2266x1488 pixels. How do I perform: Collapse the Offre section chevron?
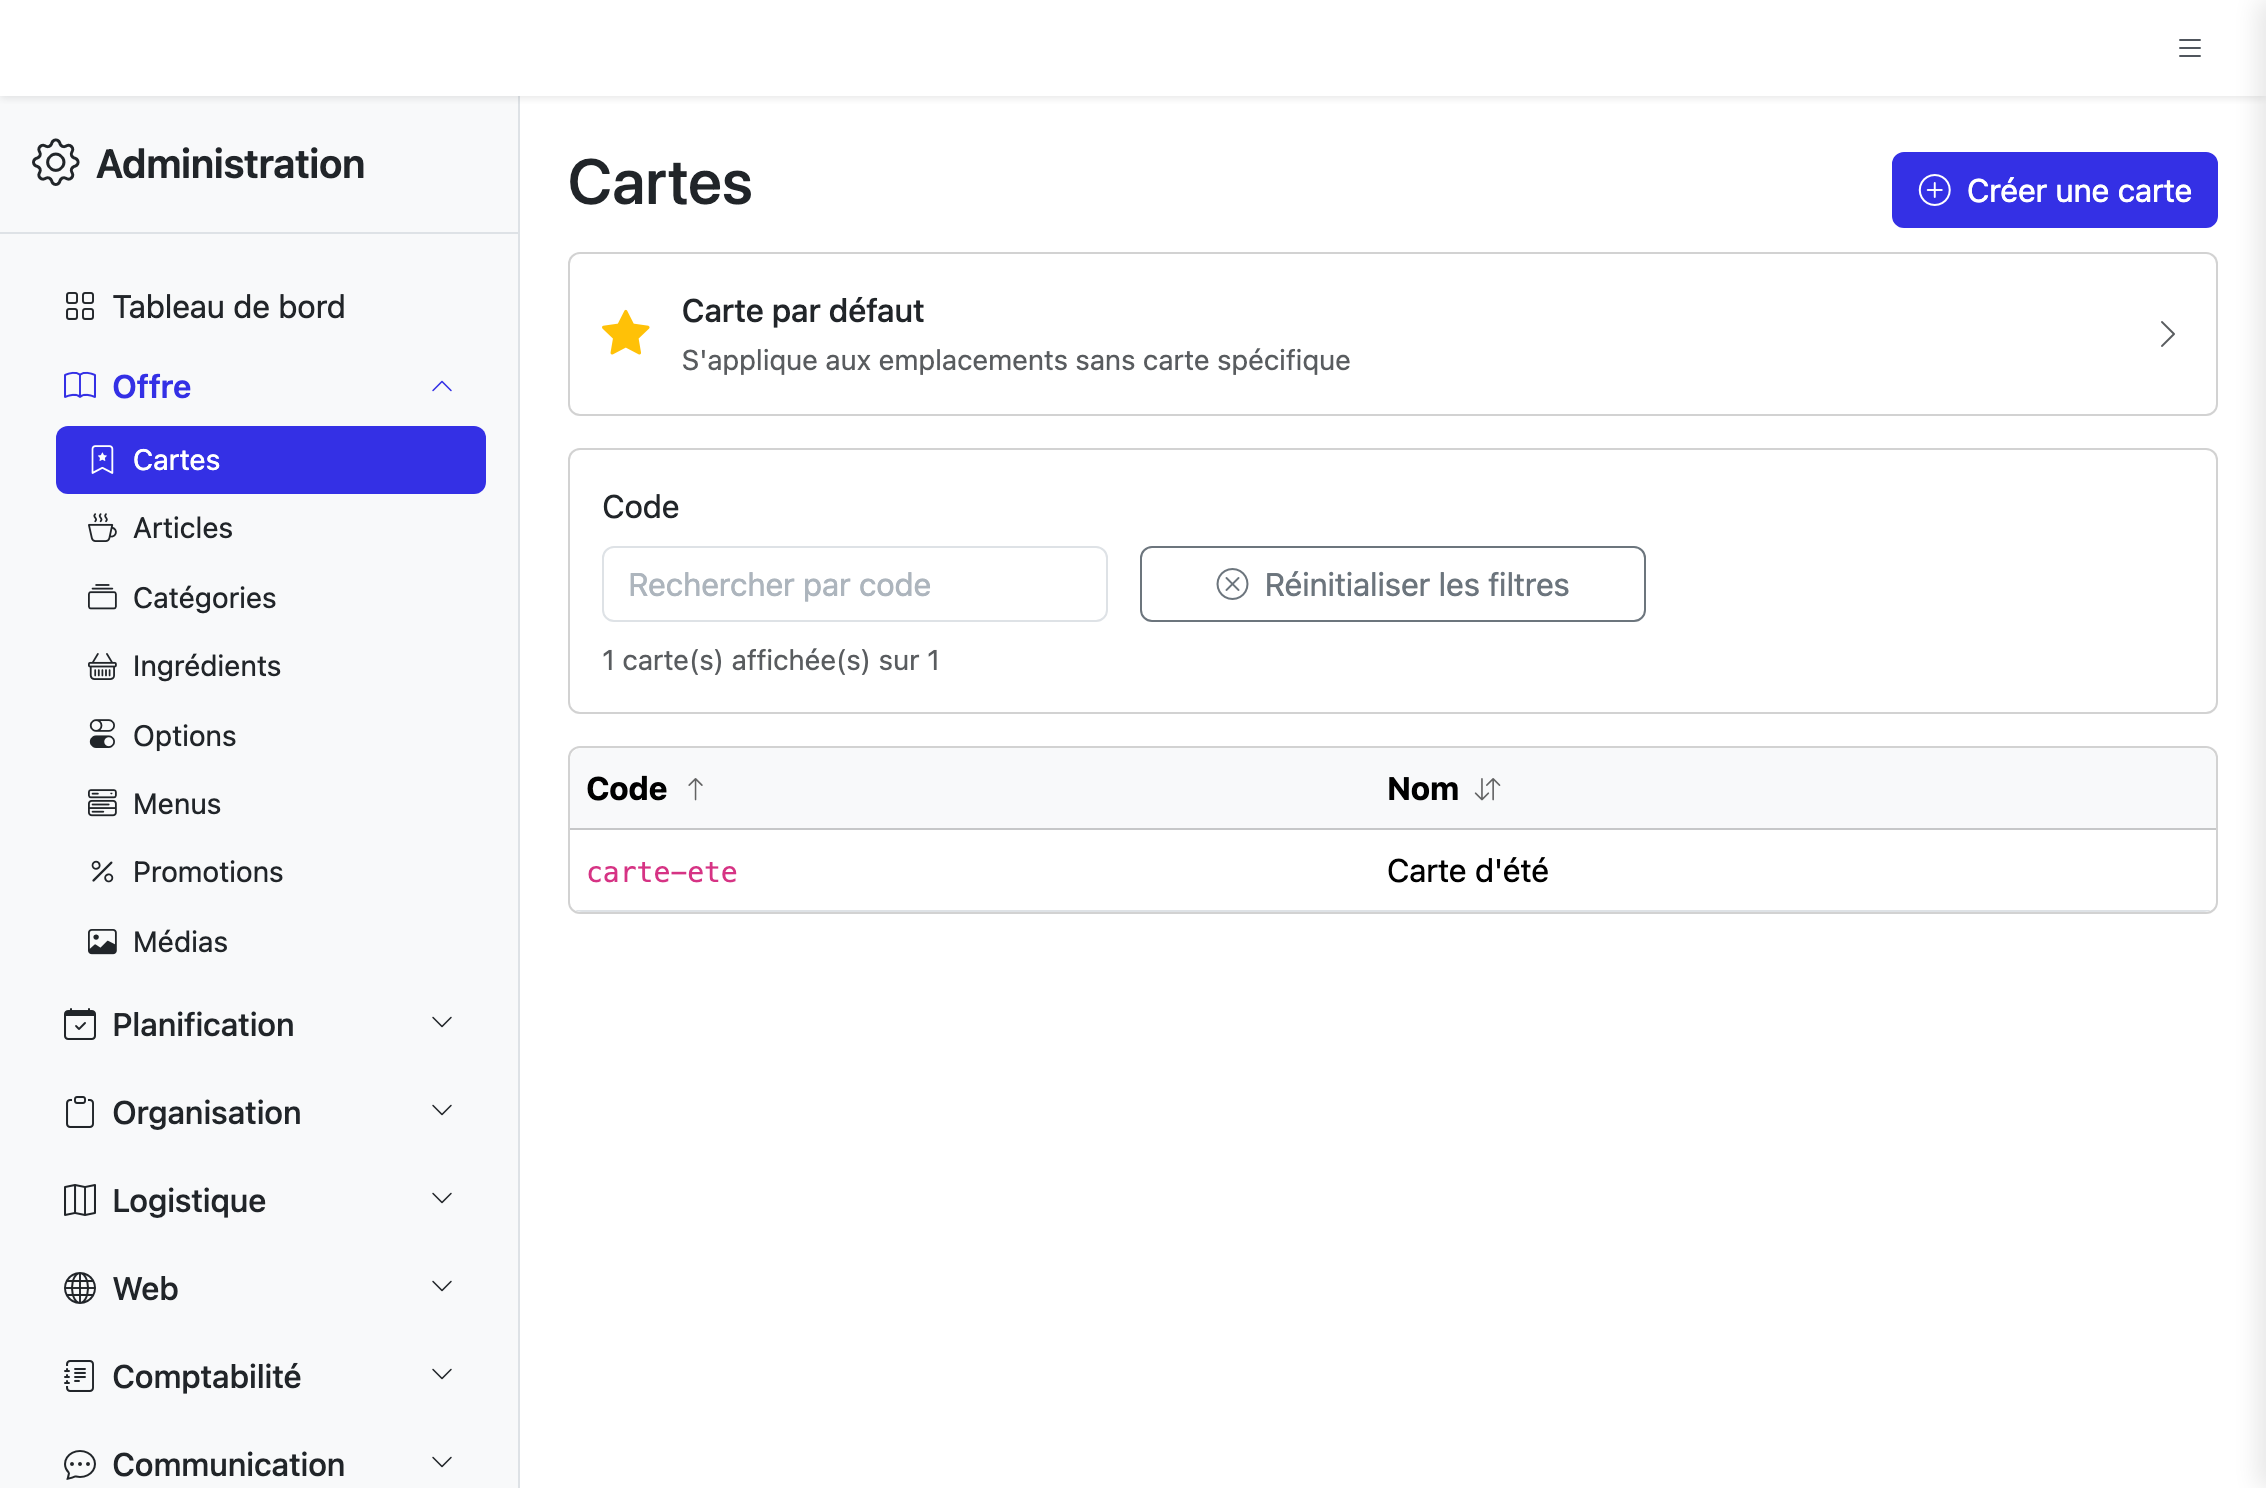click(442, 386)
